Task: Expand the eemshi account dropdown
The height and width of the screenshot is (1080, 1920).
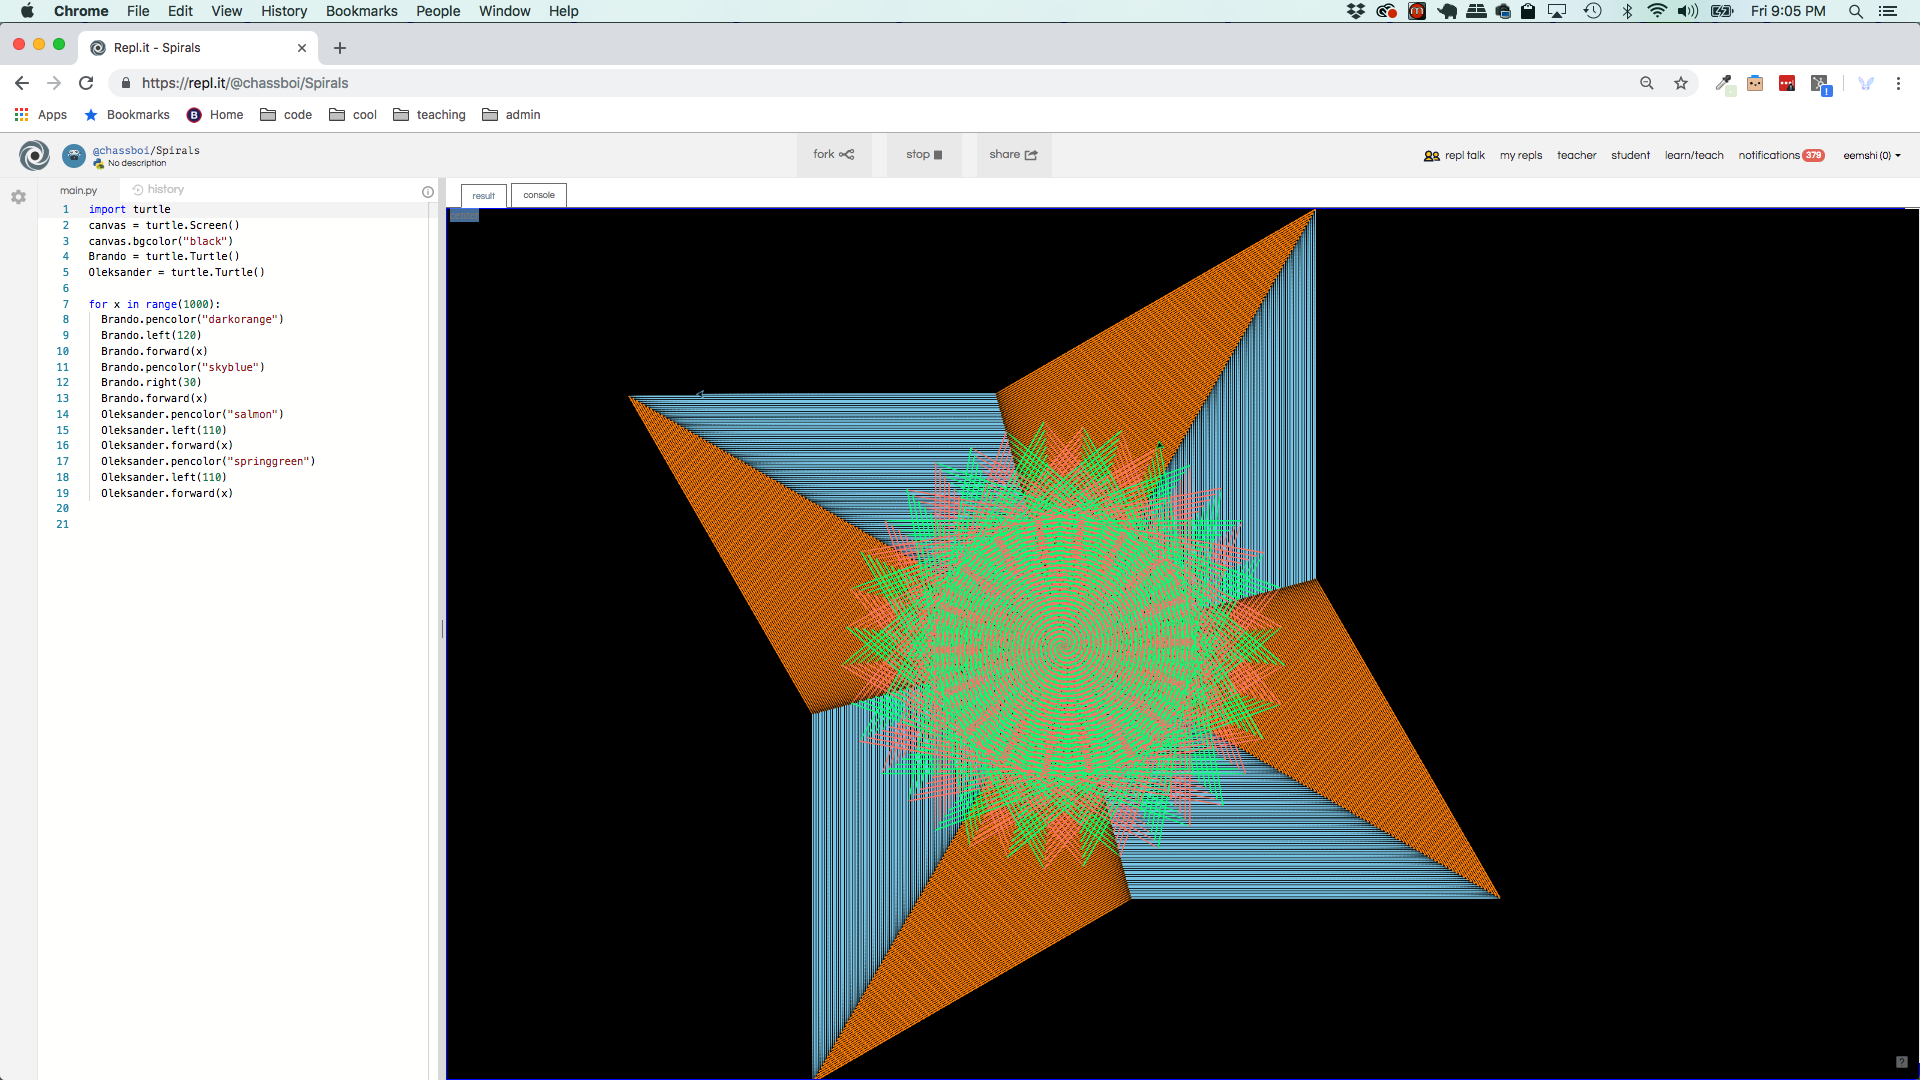Action: (1872, 155)
